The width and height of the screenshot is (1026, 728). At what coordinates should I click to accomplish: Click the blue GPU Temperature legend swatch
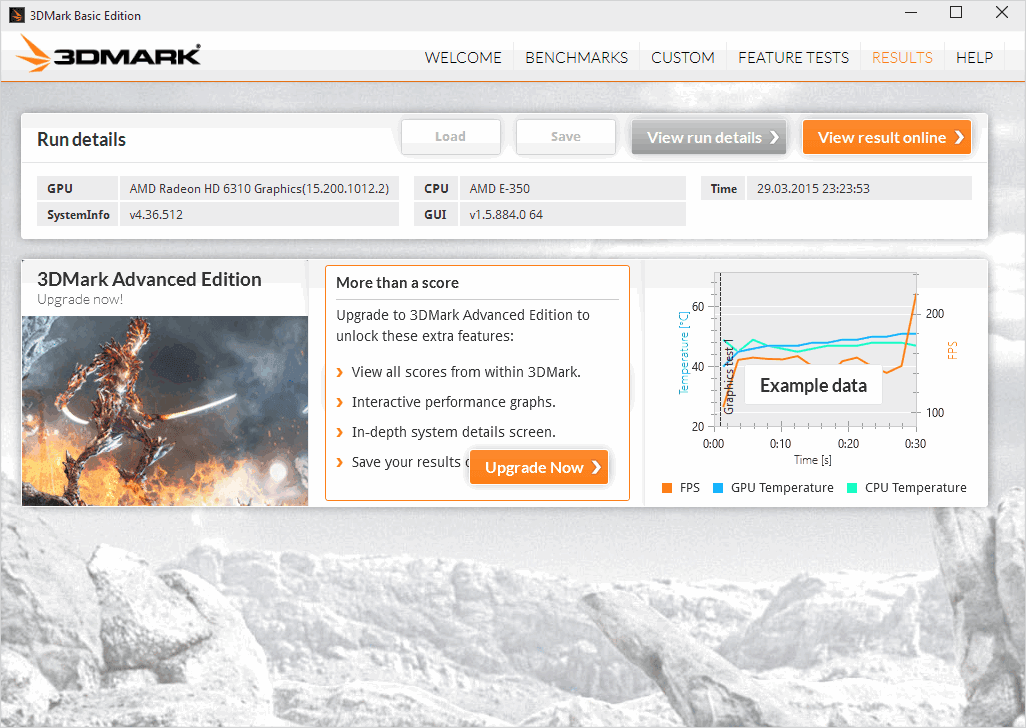tap(718, 488)
